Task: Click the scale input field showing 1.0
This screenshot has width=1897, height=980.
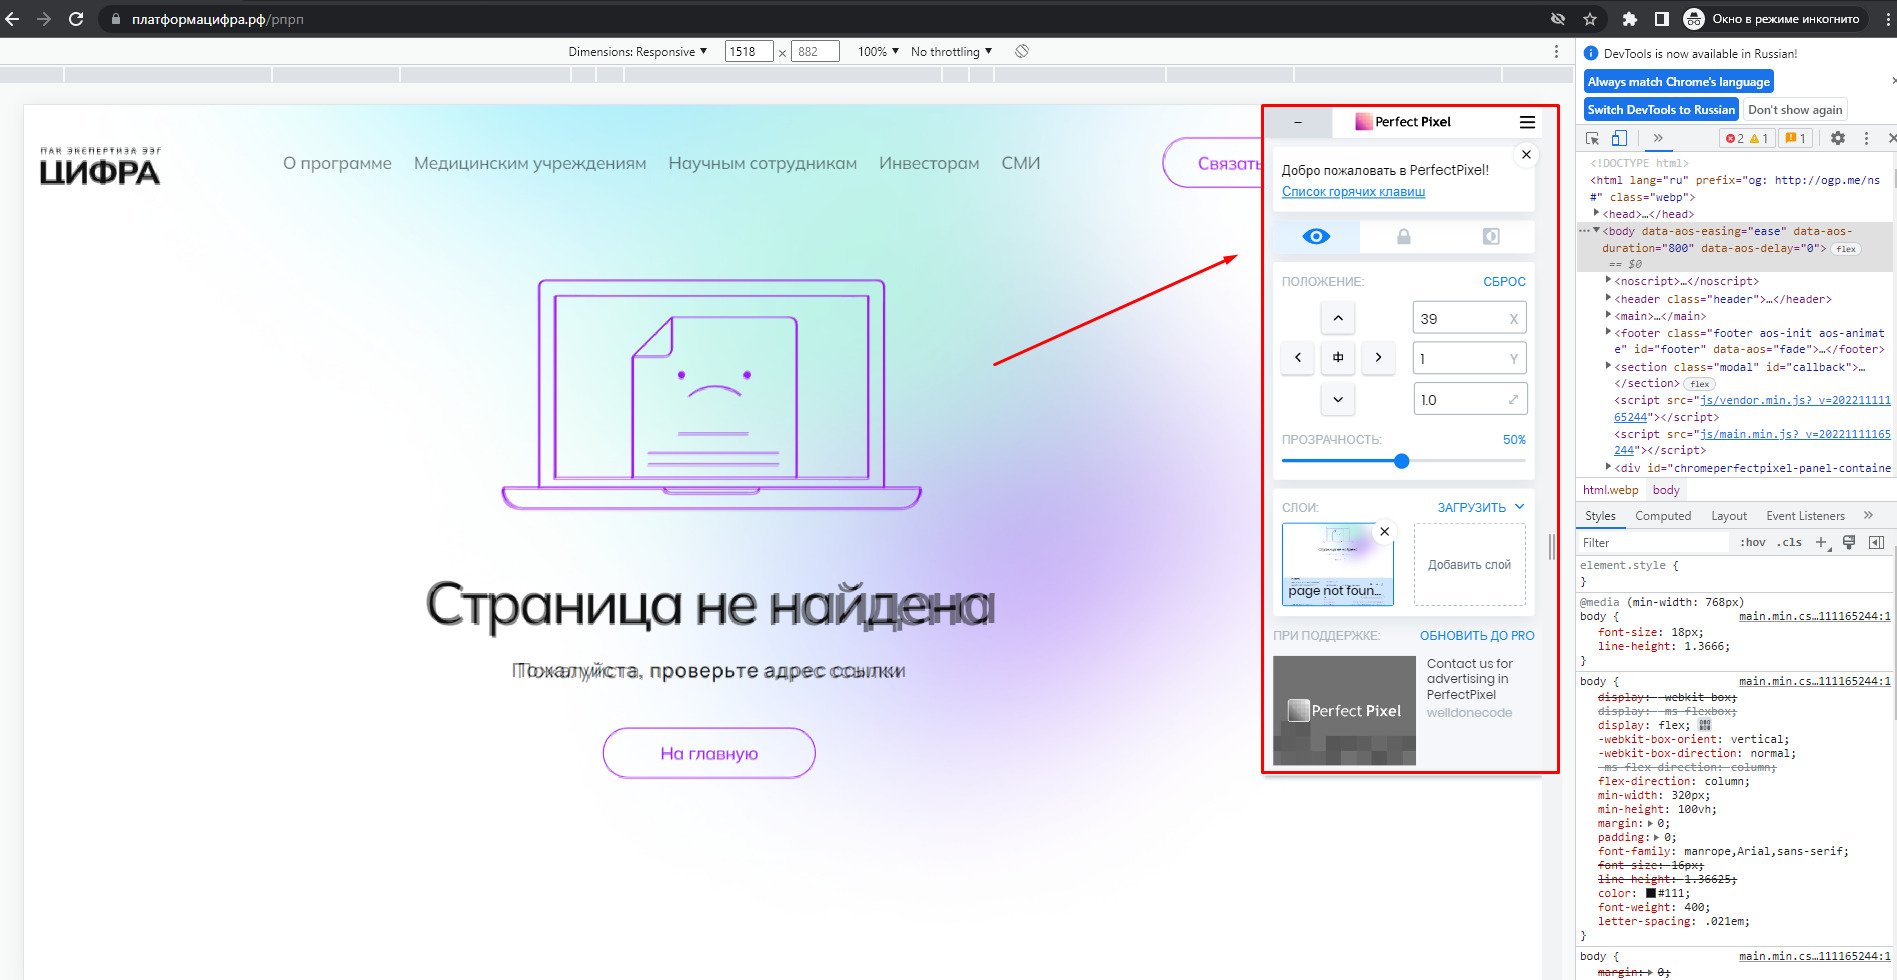Action: 1469,399
